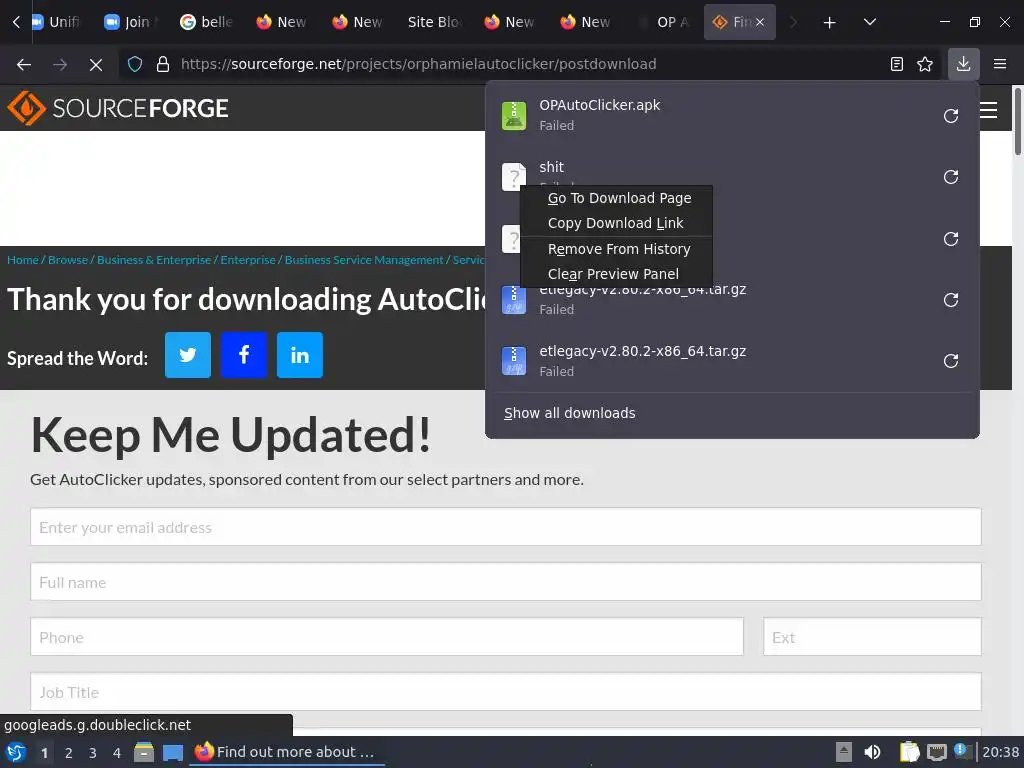Select the second etlegacy-v2.80.2-x86_64.tar.gz entry
This screenshot has width=1024, height=768.
tap(732, 361)
